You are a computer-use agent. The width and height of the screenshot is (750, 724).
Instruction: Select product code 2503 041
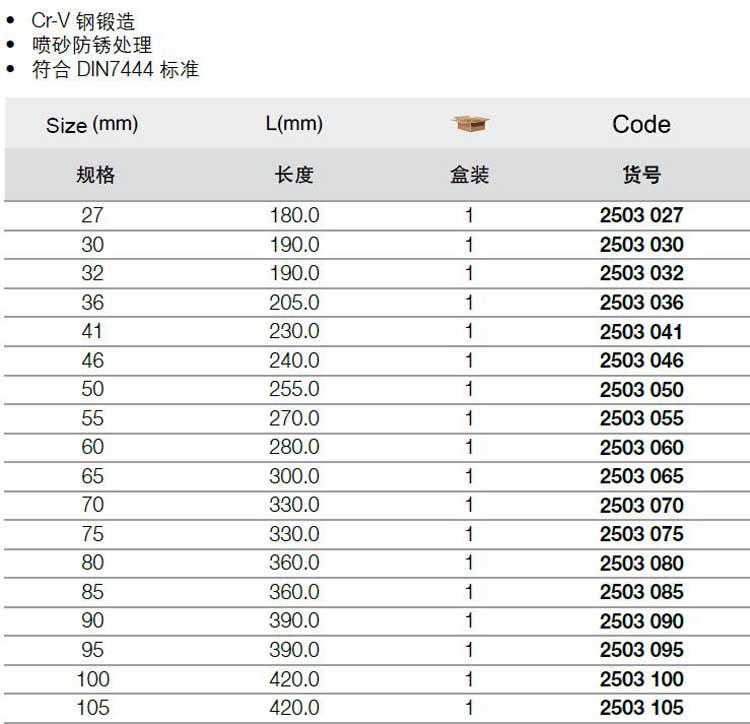click(641, 331)
